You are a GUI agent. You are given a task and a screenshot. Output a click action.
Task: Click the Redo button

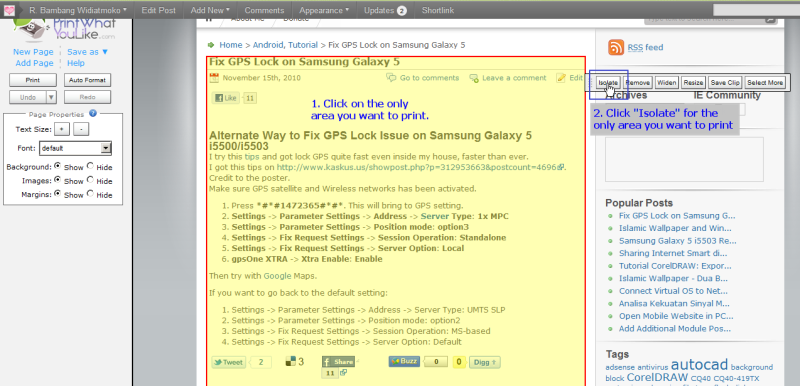(x=87, y=97)
